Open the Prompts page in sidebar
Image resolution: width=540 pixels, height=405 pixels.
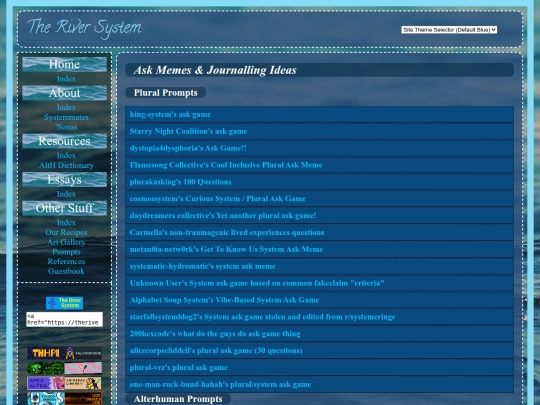click(x=66, y=252)
